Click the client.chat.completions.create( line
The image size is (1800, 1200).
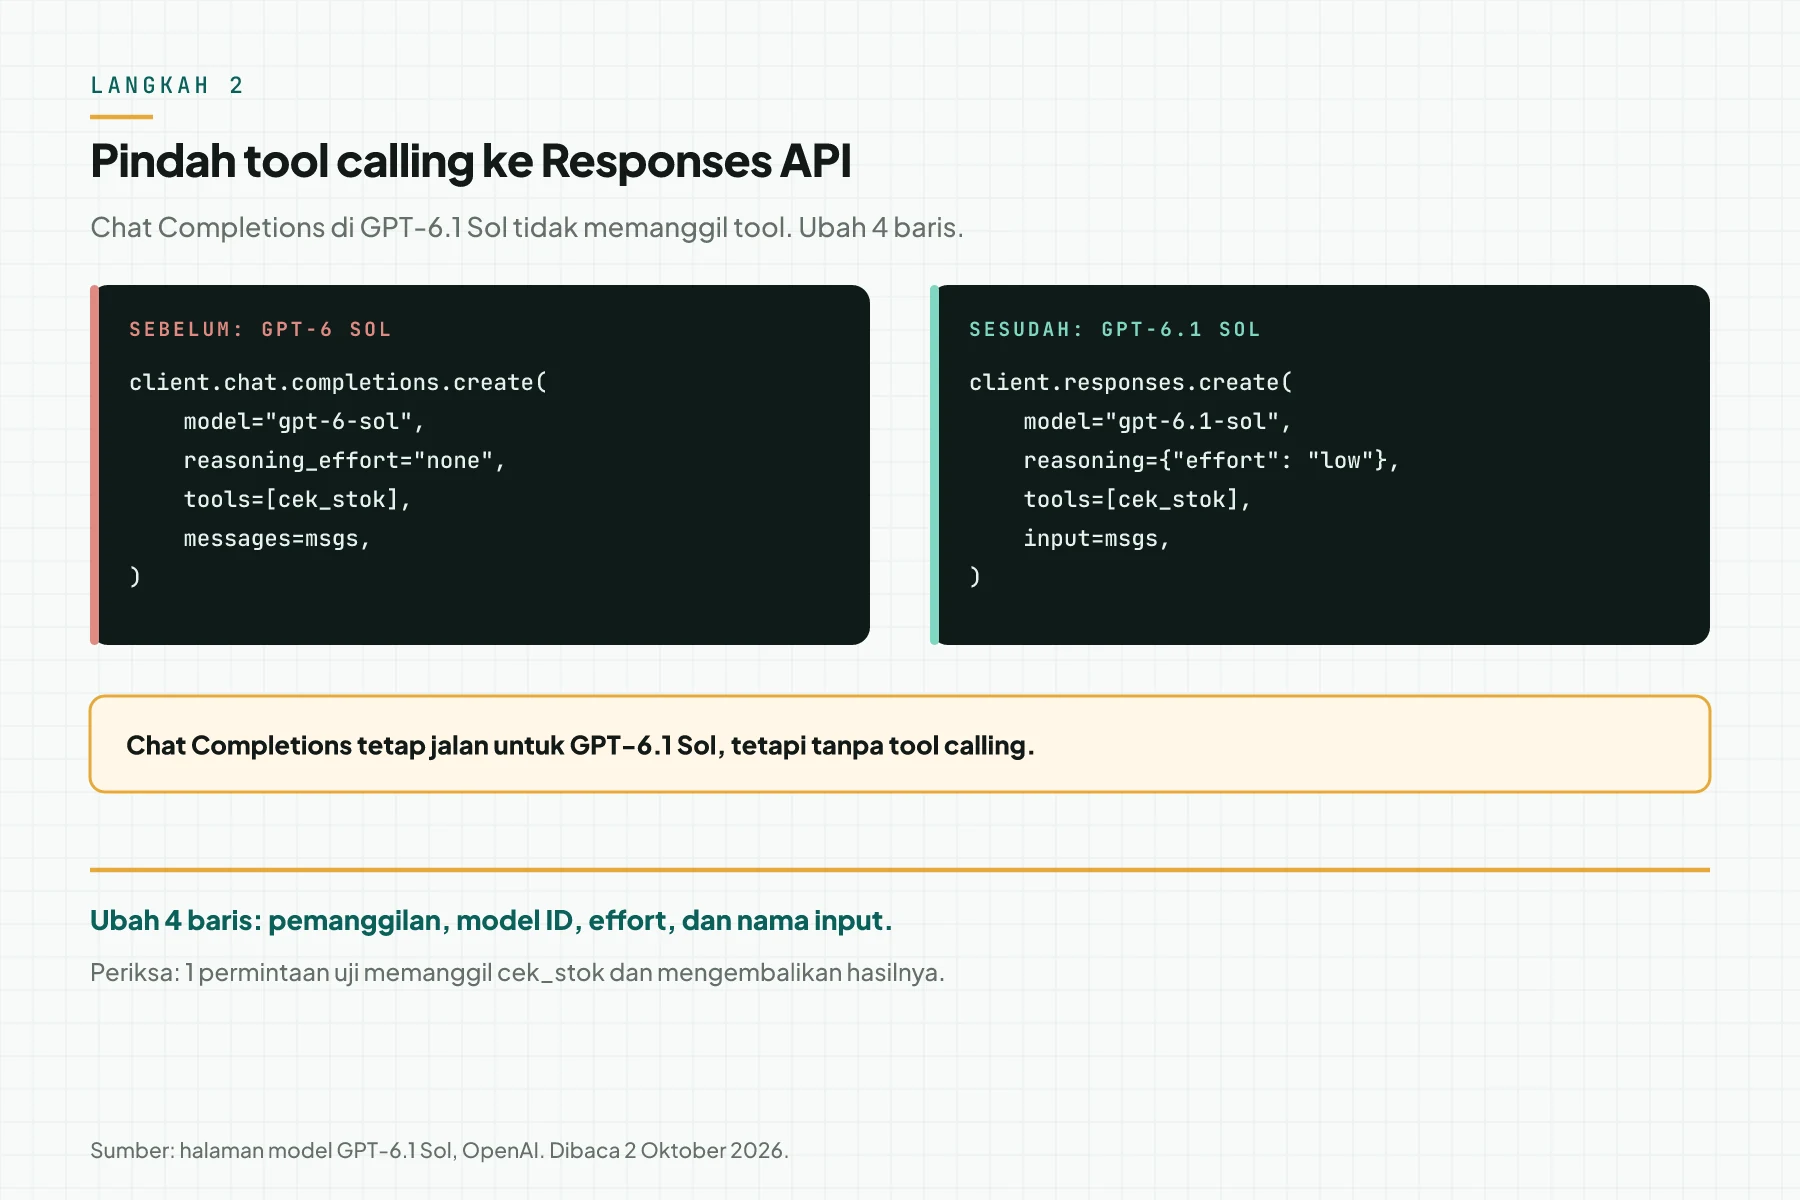coord(338,383)
